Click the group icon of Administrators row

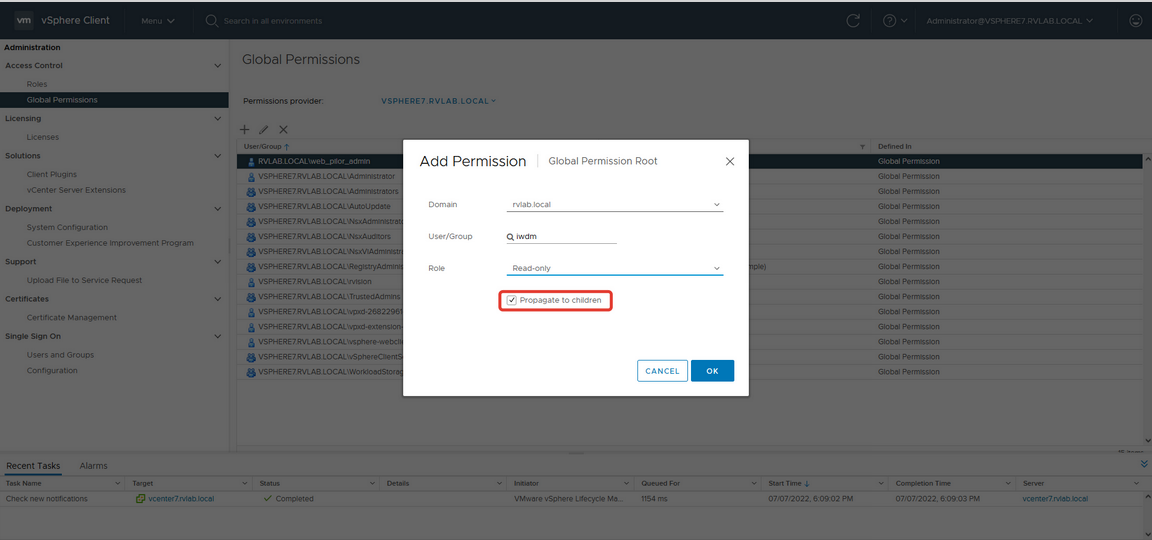[x=251, y=191]
